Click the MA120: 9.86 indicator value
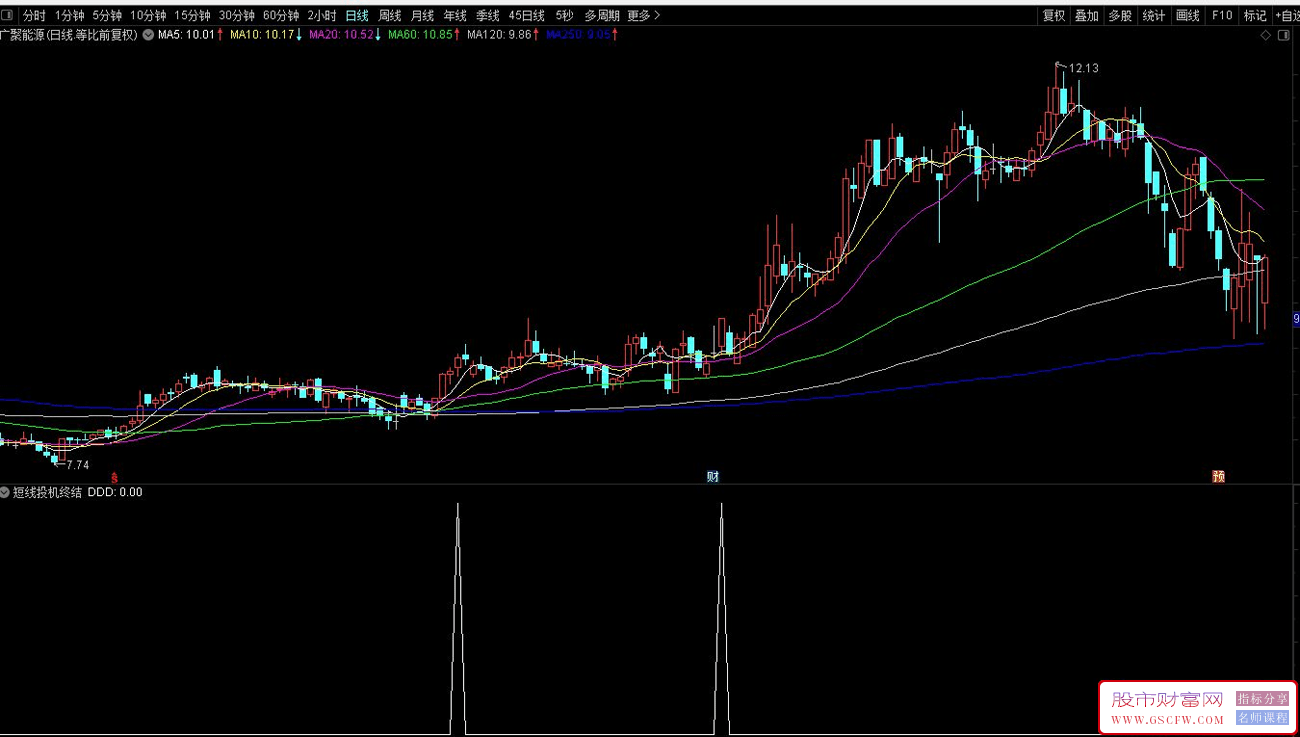The width and height of the screenshot is (1300, 737). (x=499, y=35)
